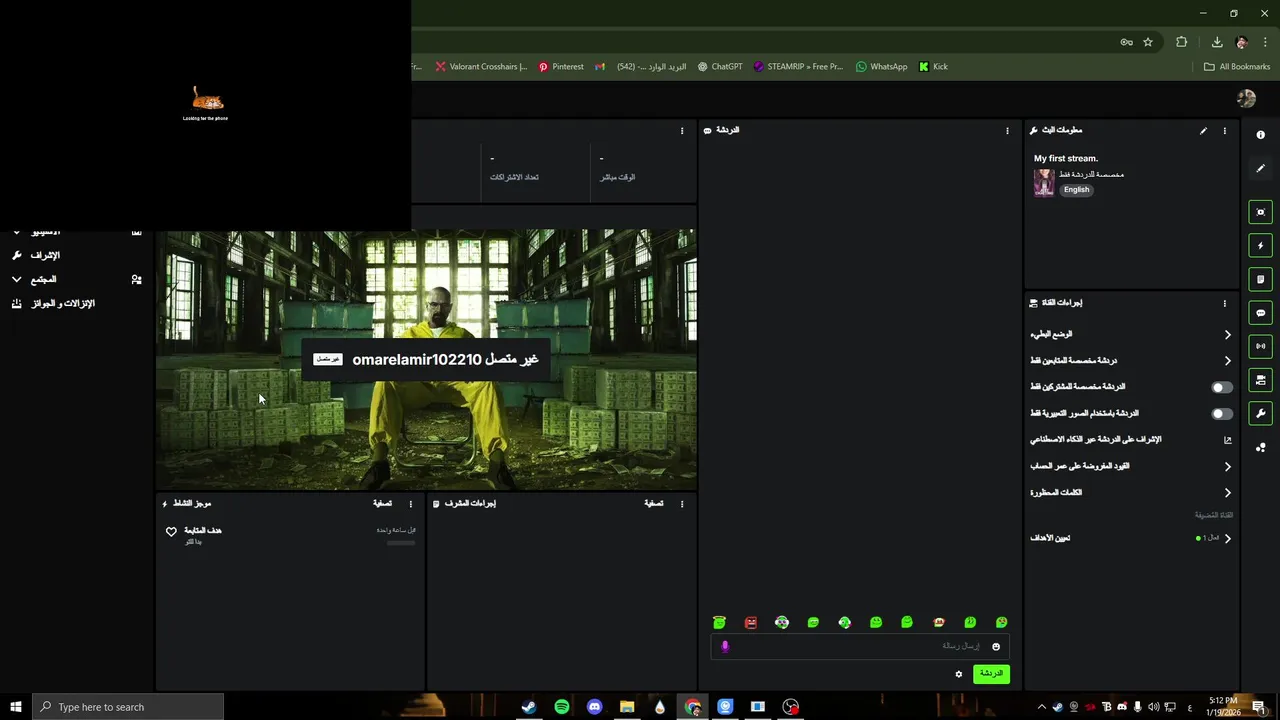
Task: Toggle the wrench panel icon in sidebar
Action: (1260, 413)
